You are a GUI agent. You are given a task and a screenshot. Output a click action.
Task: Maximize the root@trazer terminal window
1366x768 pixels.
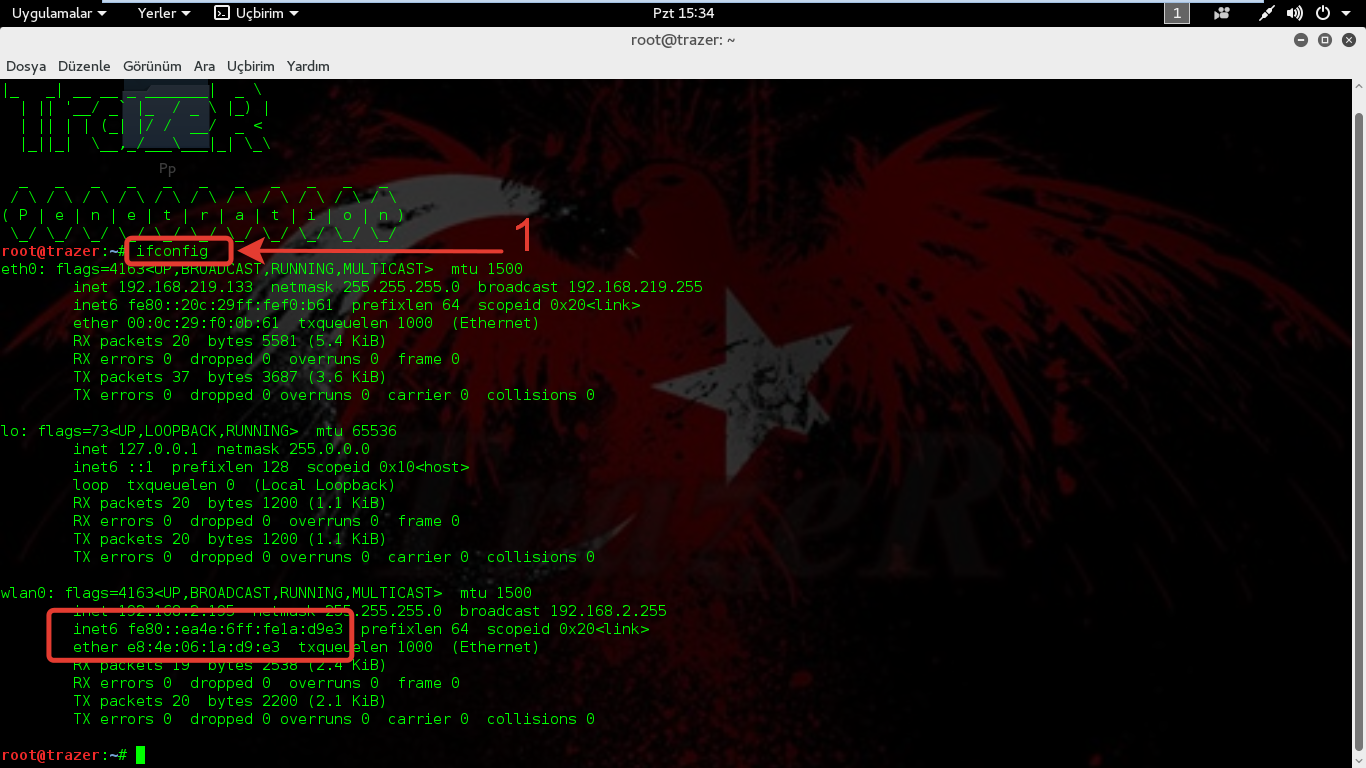[1325, 40]
